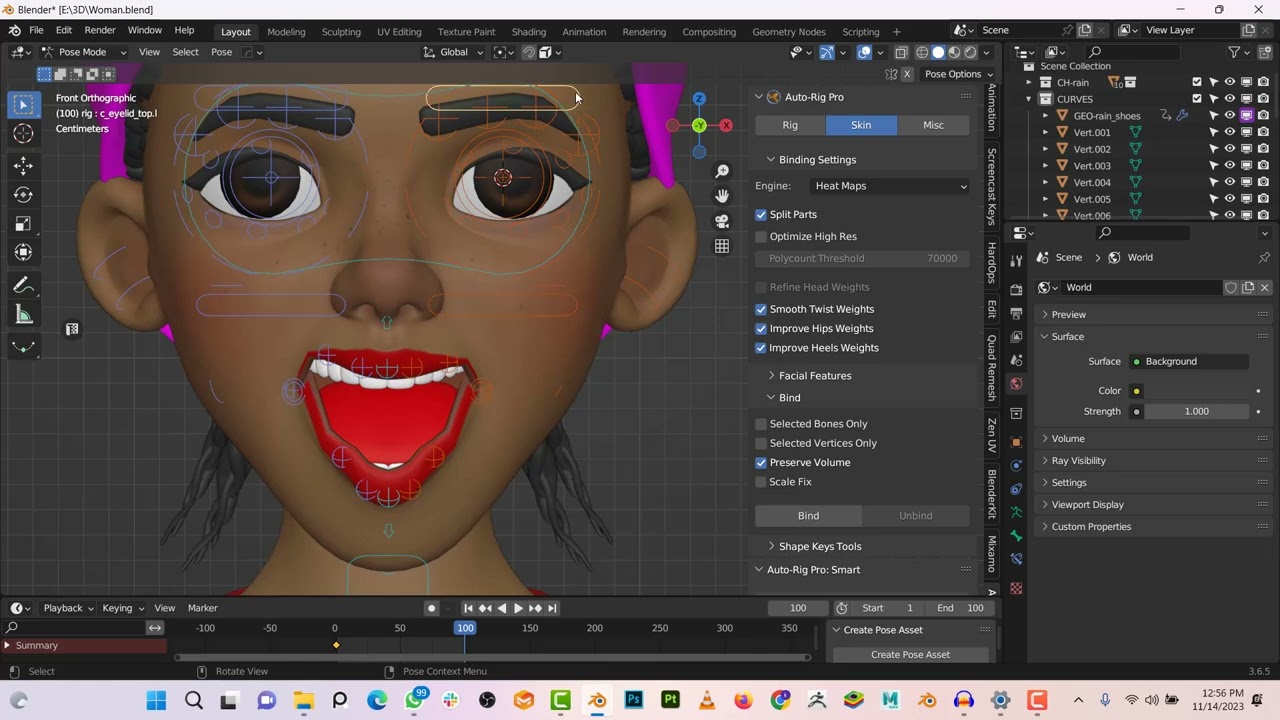Activate the Scale tool

click(x=23, y=224)
